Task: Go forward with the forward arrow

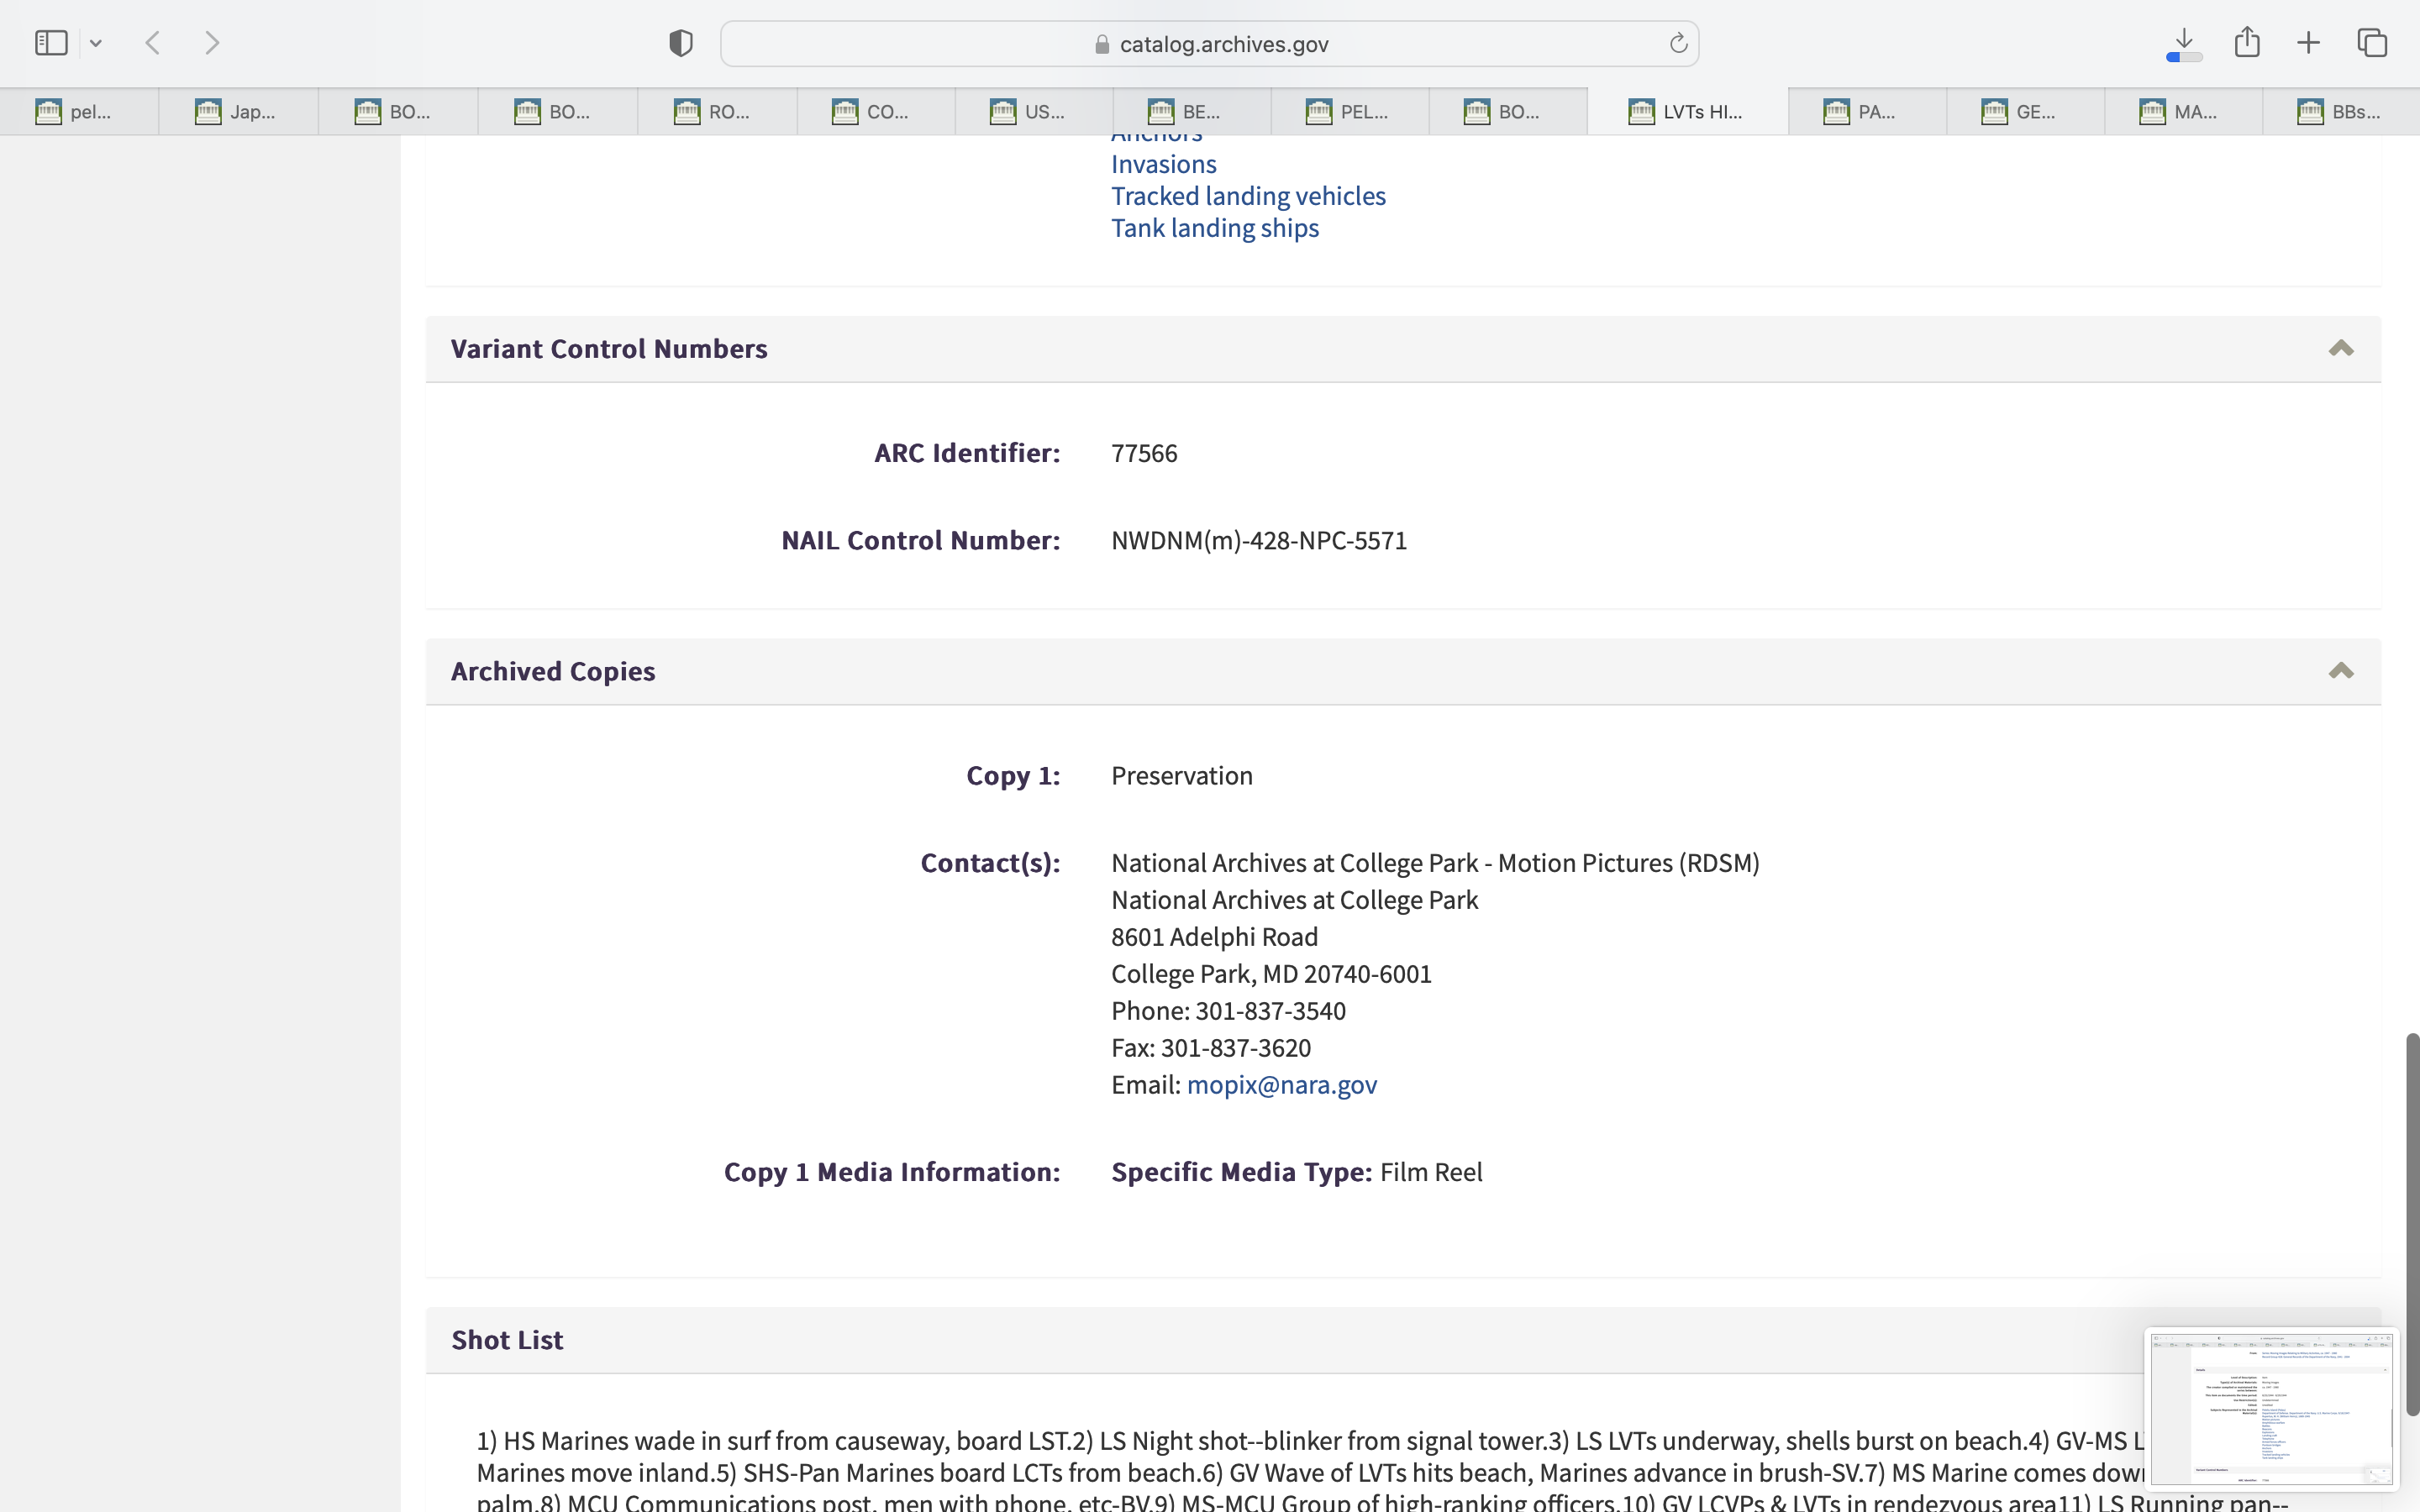Action: tap(212, 43)
